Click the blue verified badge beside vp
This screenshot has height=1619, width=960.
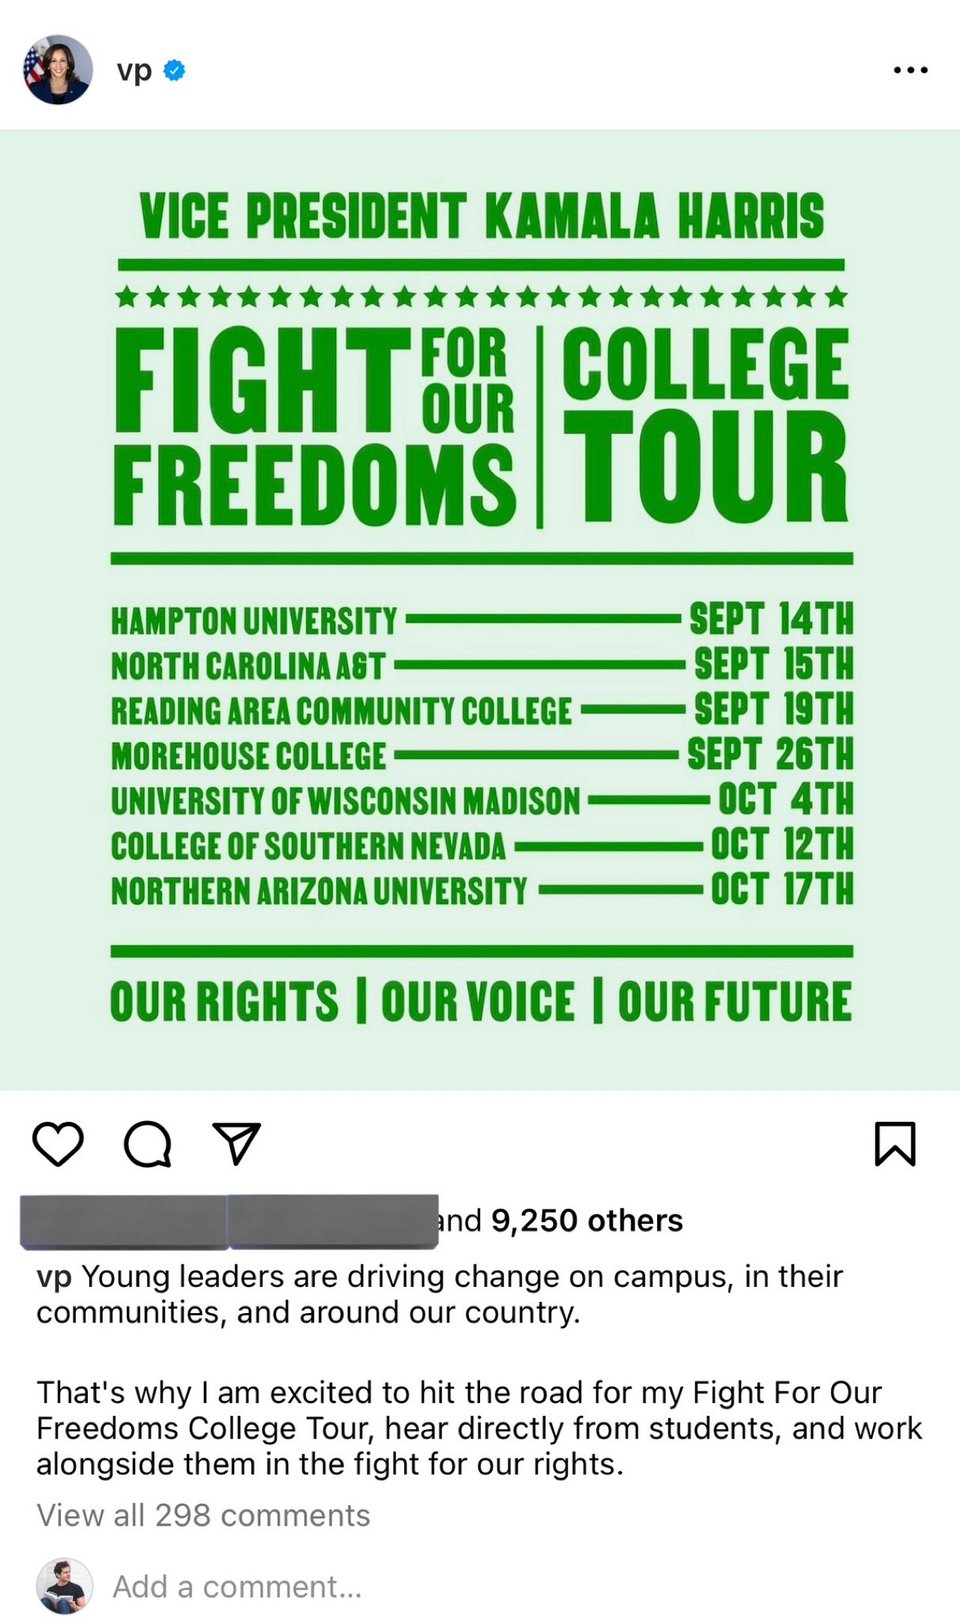[174, 70]
